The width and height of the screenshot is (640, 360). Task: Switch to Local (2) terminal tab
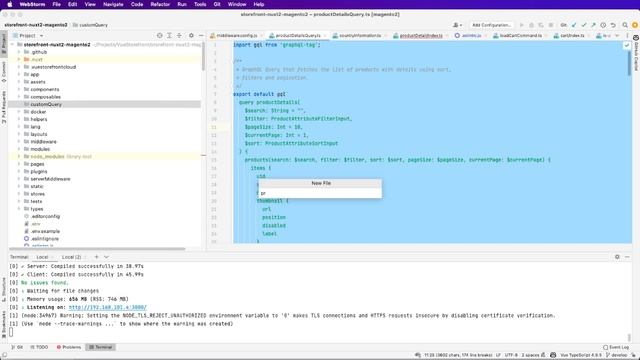71,257
